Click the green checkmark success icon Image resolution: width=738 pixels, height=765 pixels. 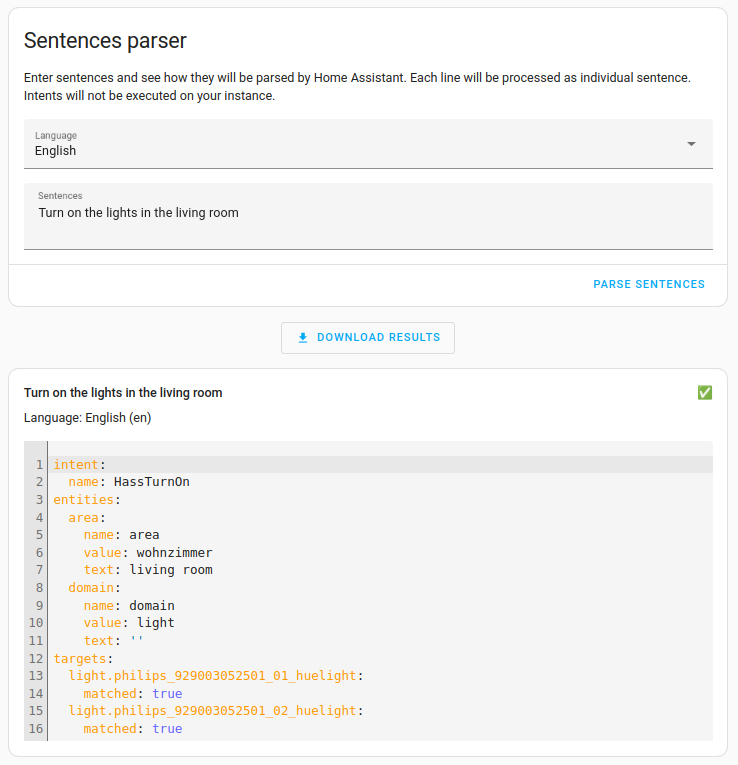click(704, 393)
